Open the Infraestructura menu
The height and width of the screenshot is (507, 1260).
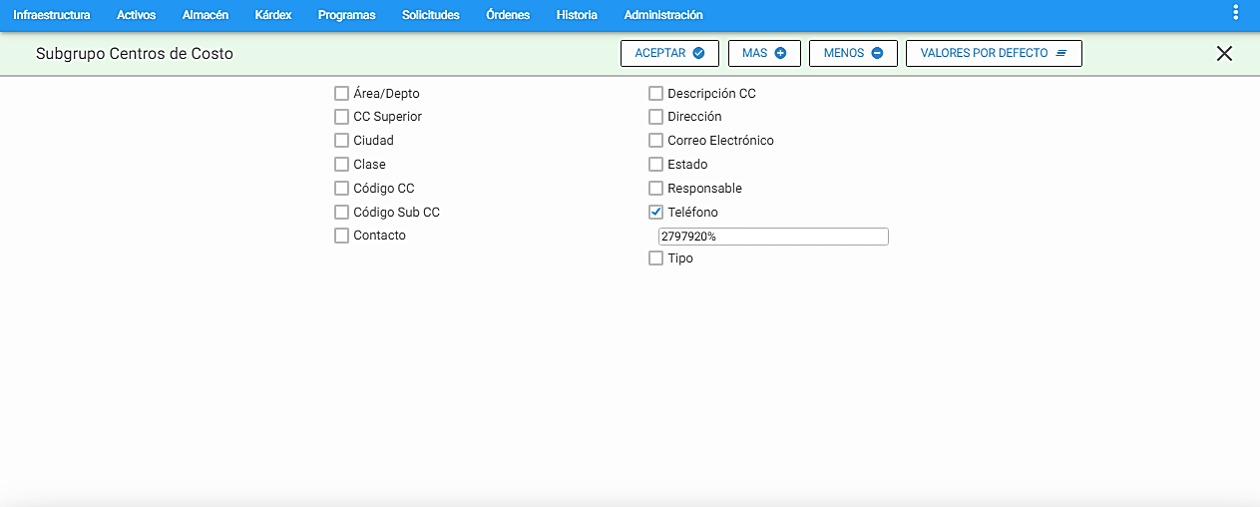[x=51, y=15]
